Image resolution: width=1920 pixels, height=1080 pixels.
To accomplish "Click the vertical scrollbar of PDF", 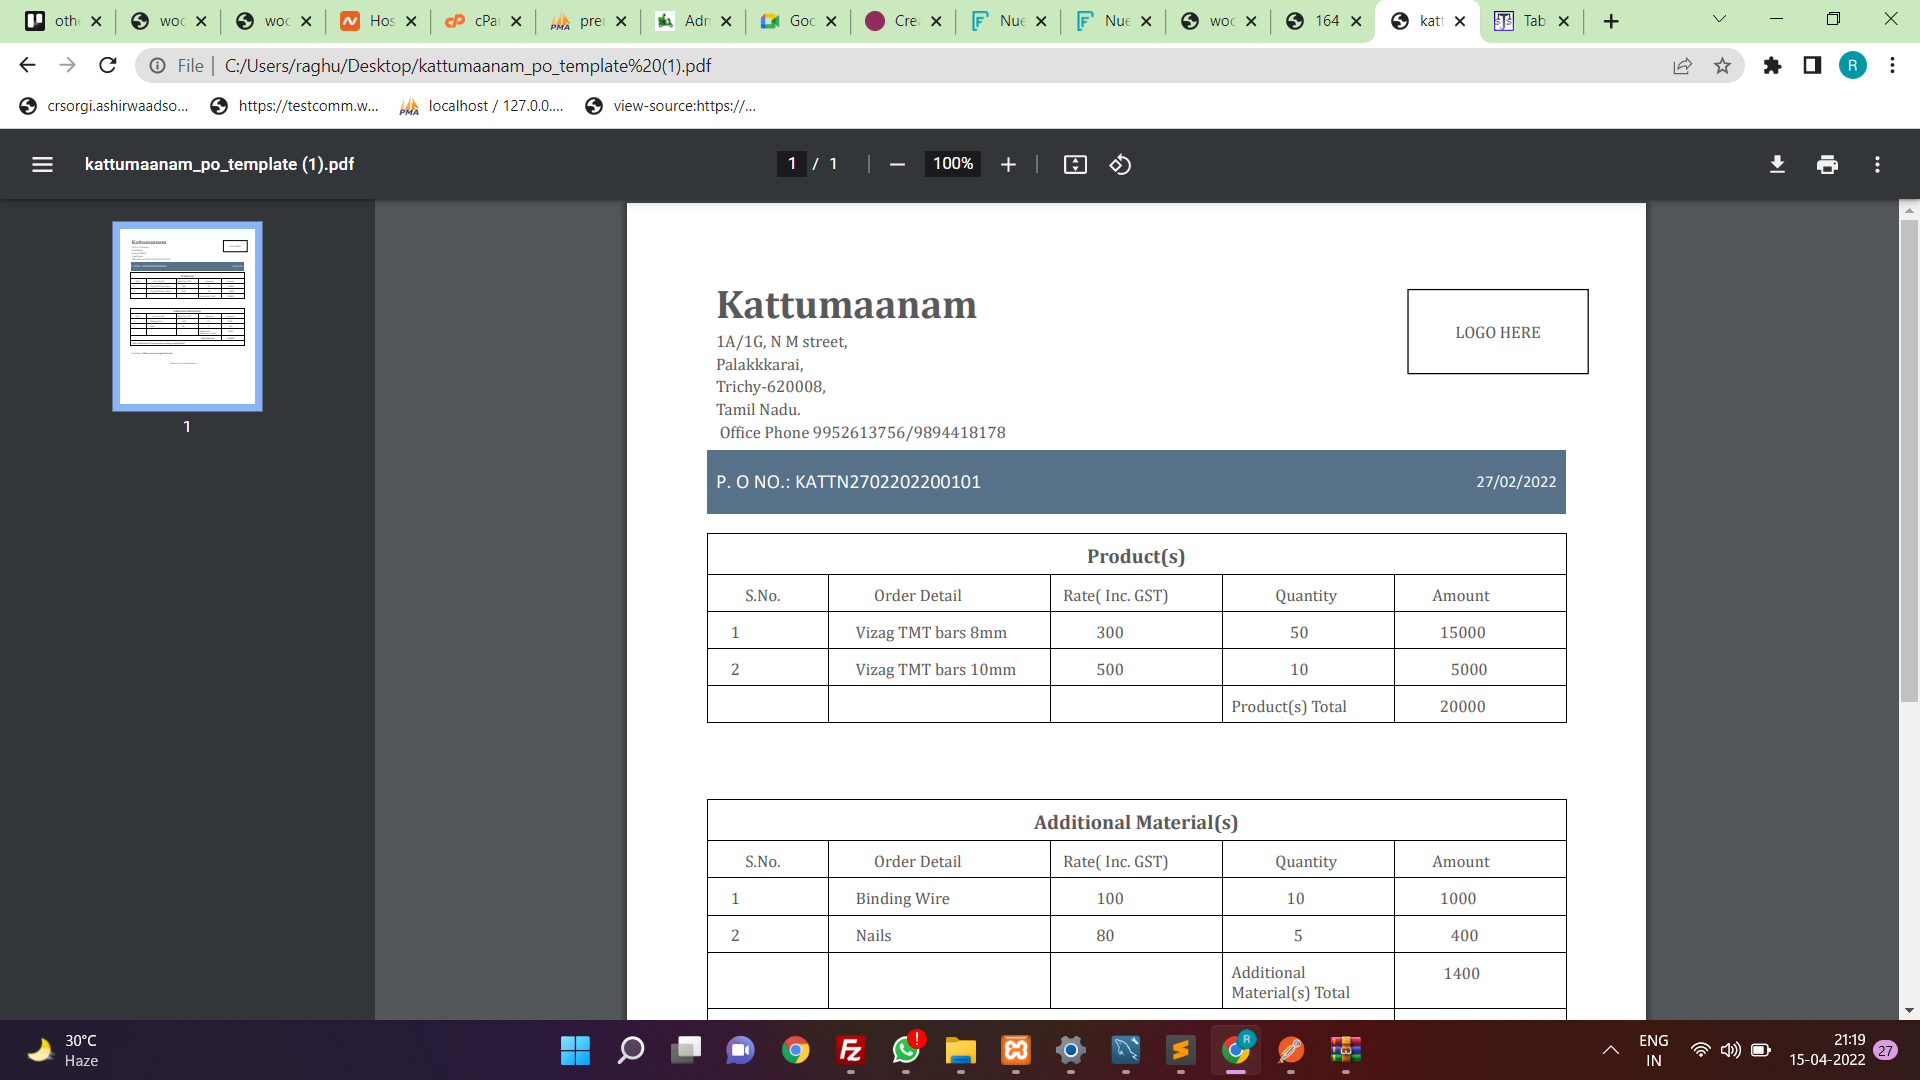I will click(1909, 460).
